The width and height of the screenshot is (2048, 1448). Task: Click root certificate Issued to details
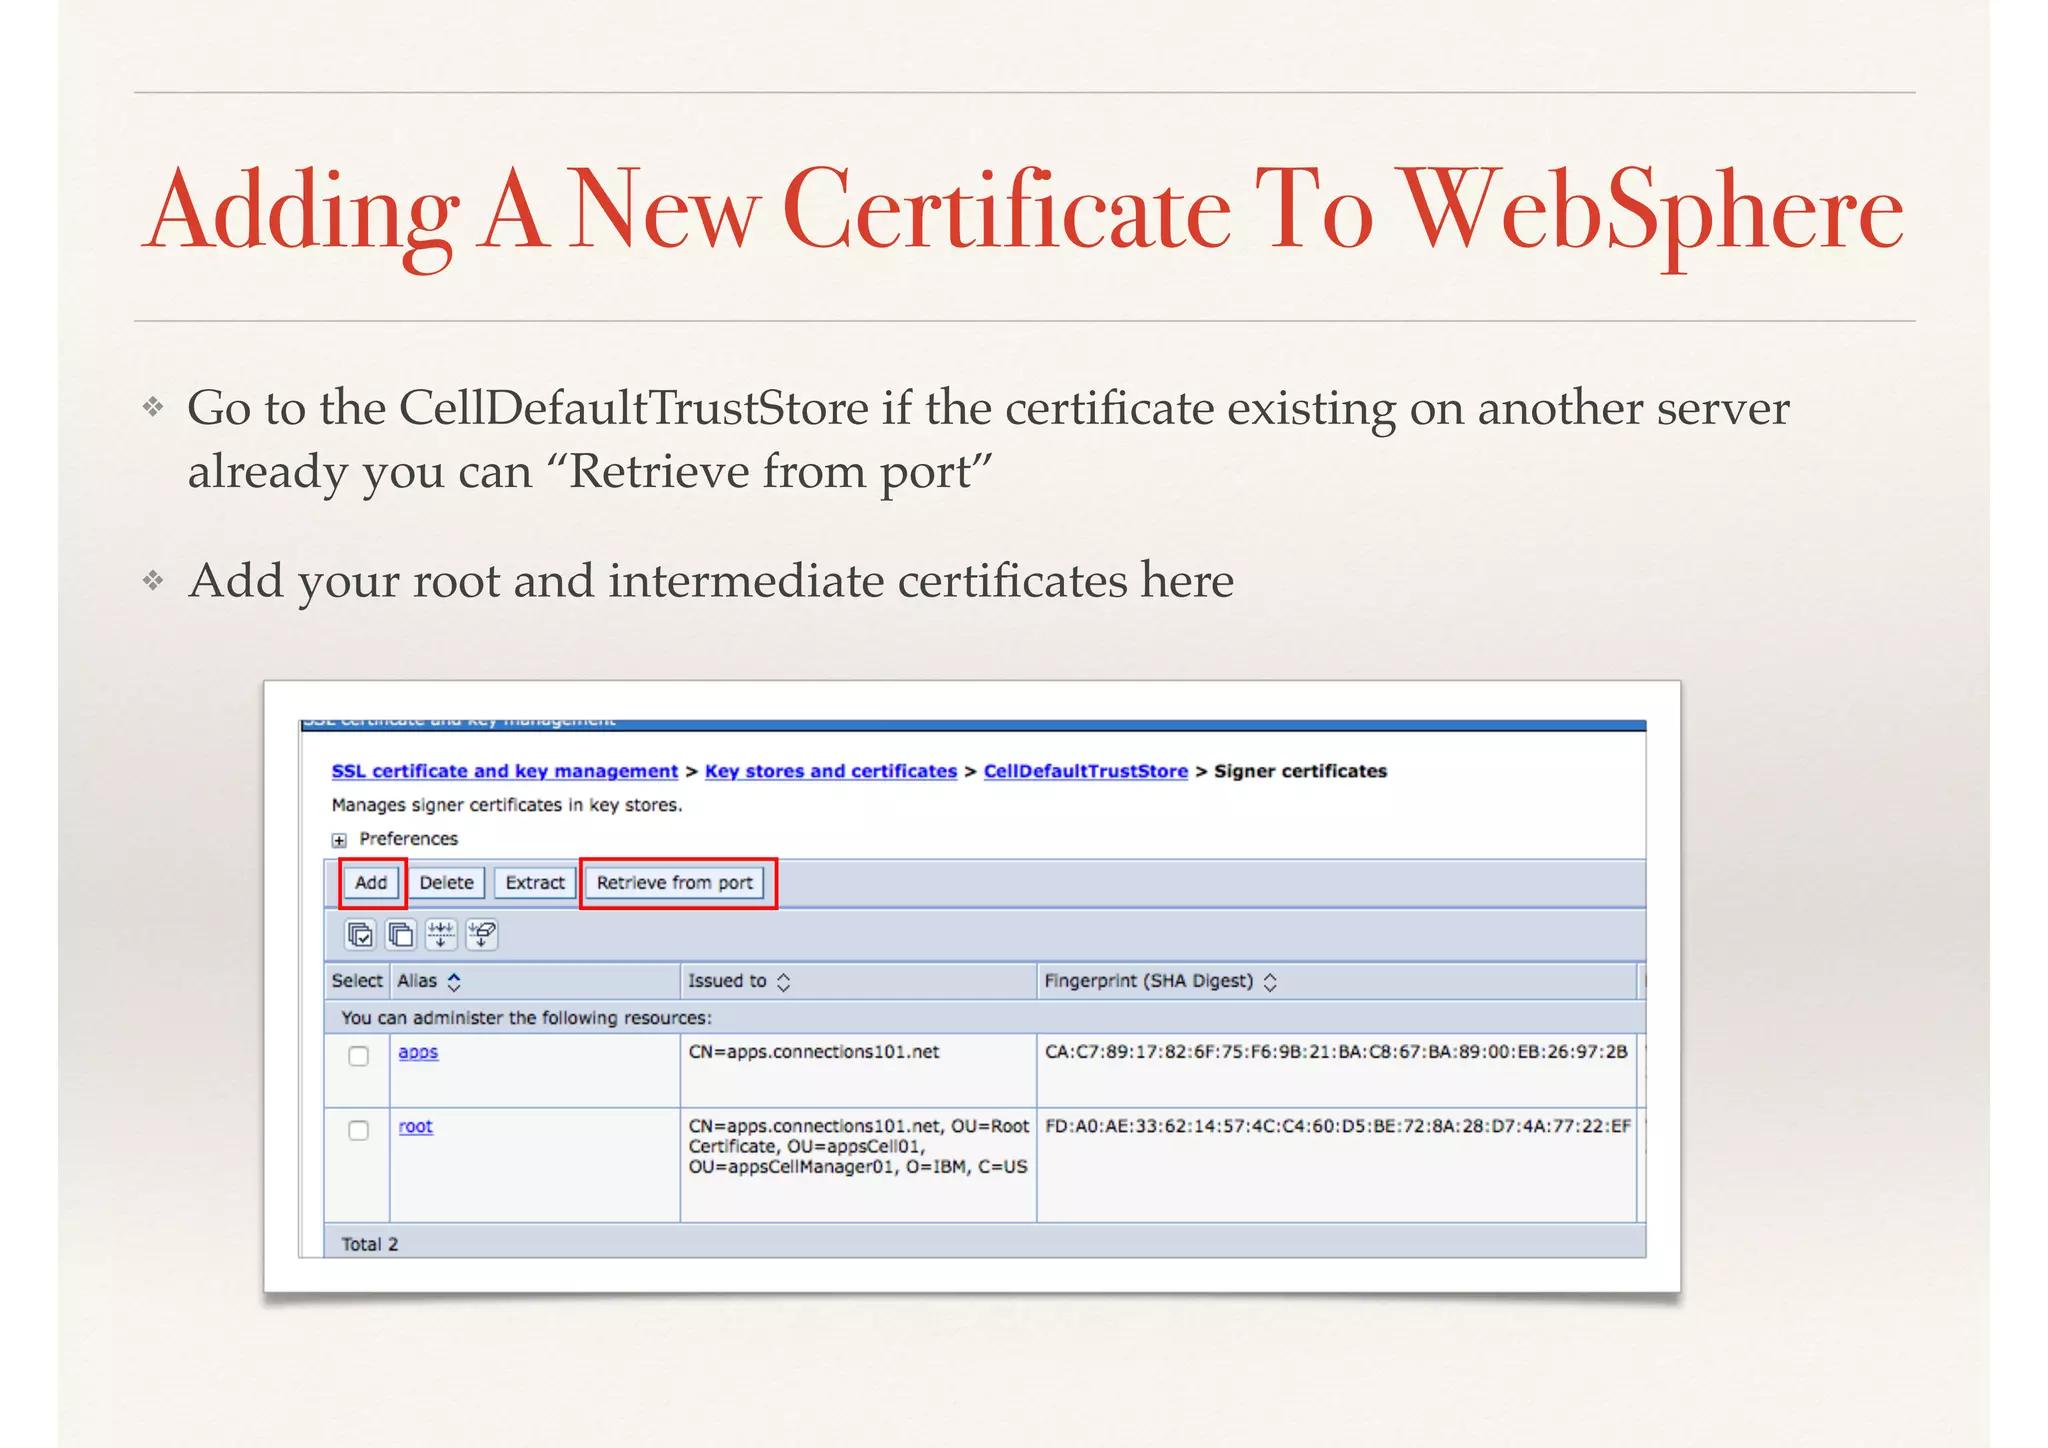pyautogui.click(x=858, y=1146)
